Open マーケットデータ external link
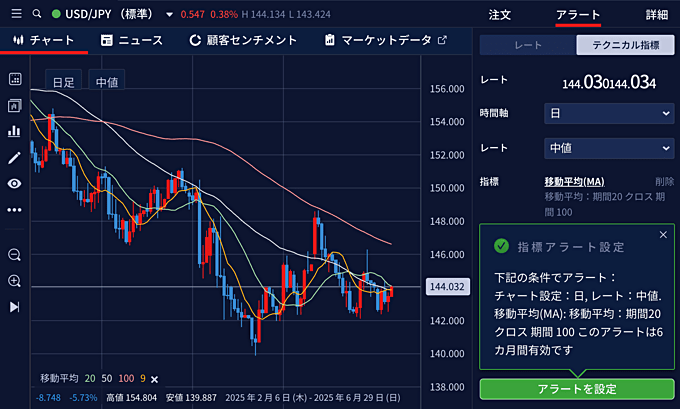The height and width of the screenshot is (409, 680). [x=386, y=40]
